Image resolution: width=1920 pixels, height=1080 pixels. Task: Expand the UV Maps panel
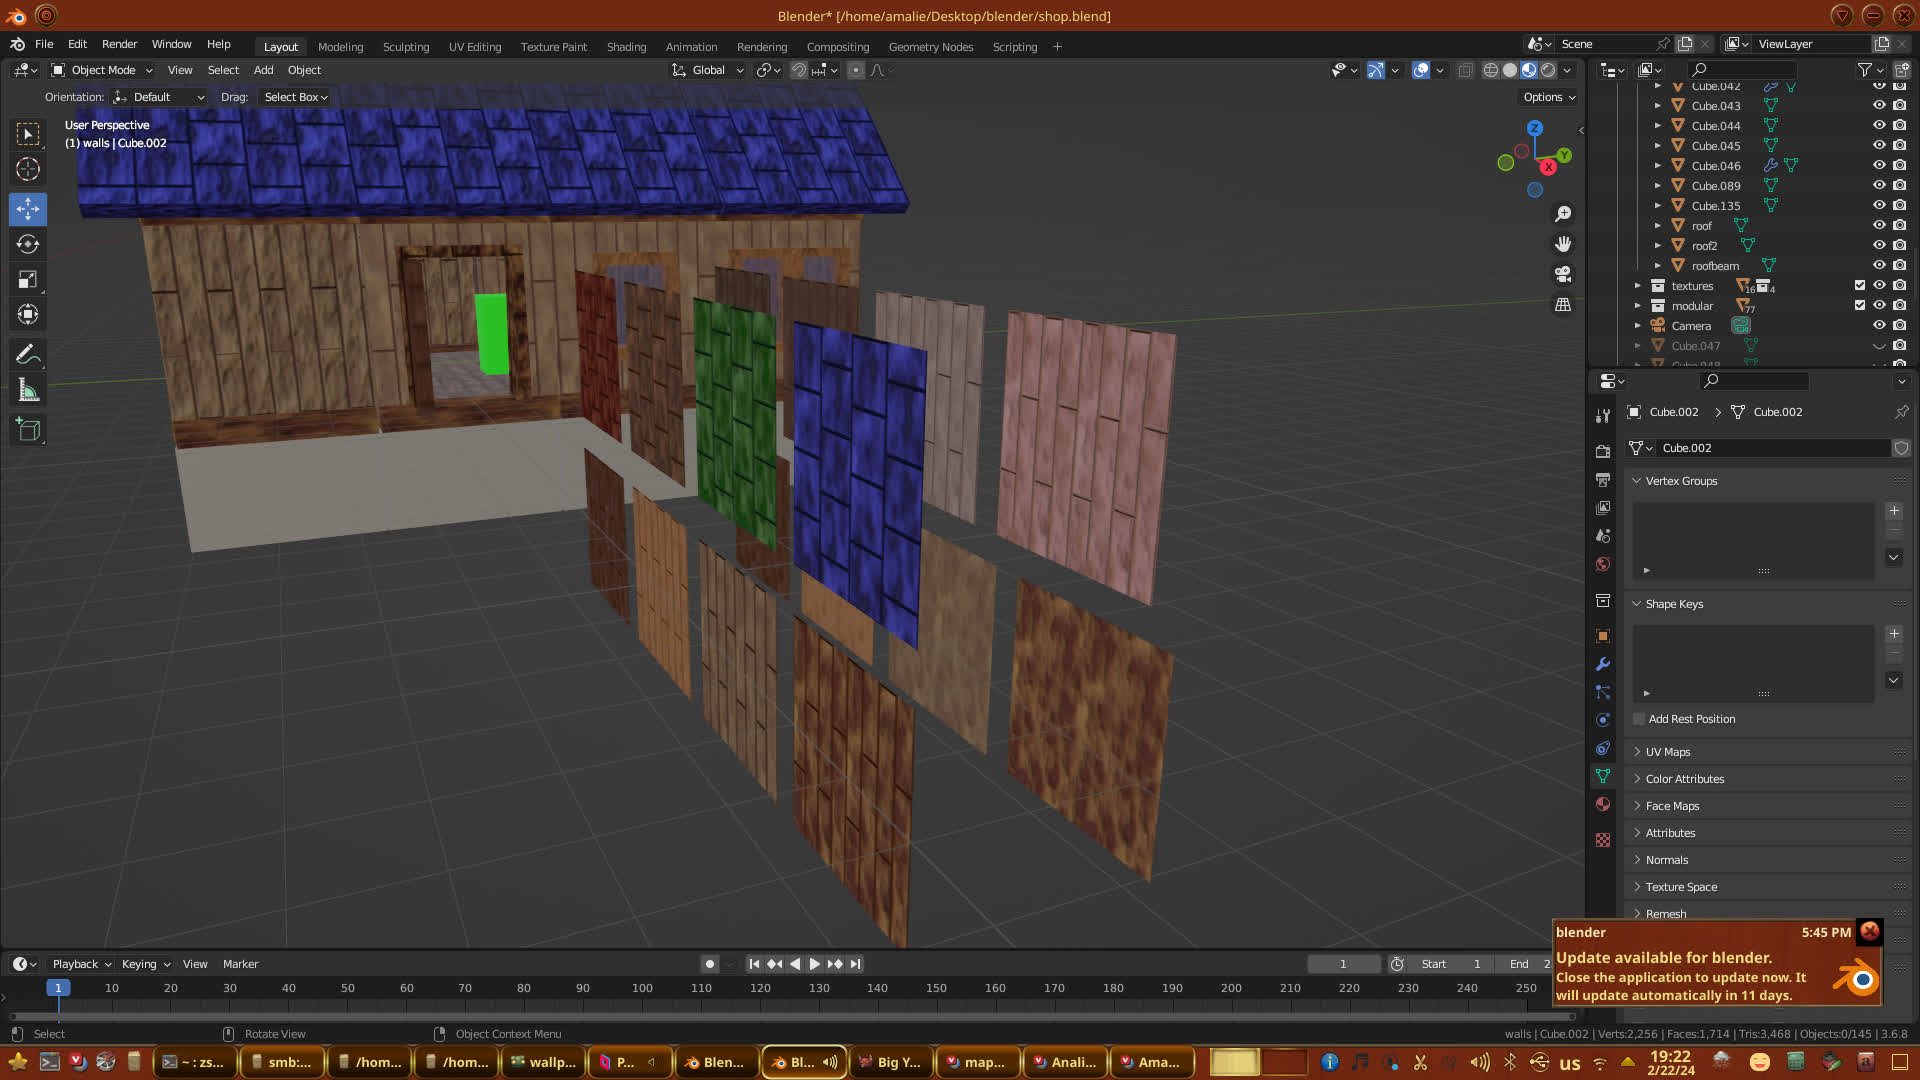point(1667,752)
